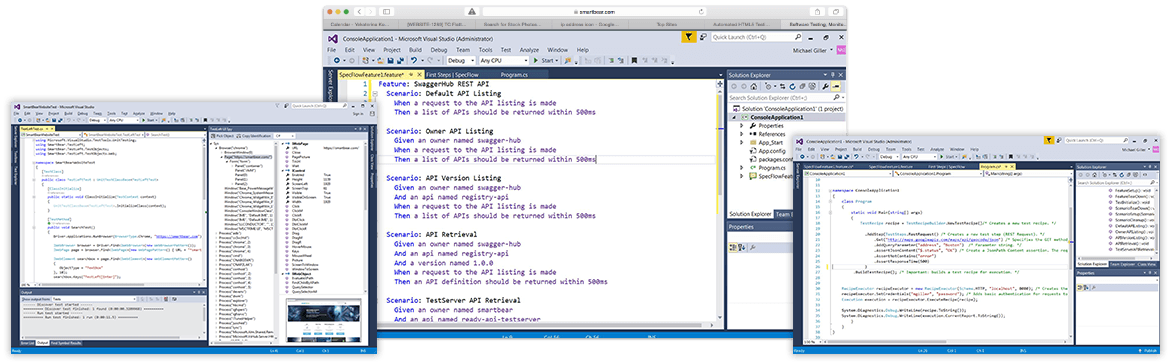Click Safari's back arrow in the center window

360,12
